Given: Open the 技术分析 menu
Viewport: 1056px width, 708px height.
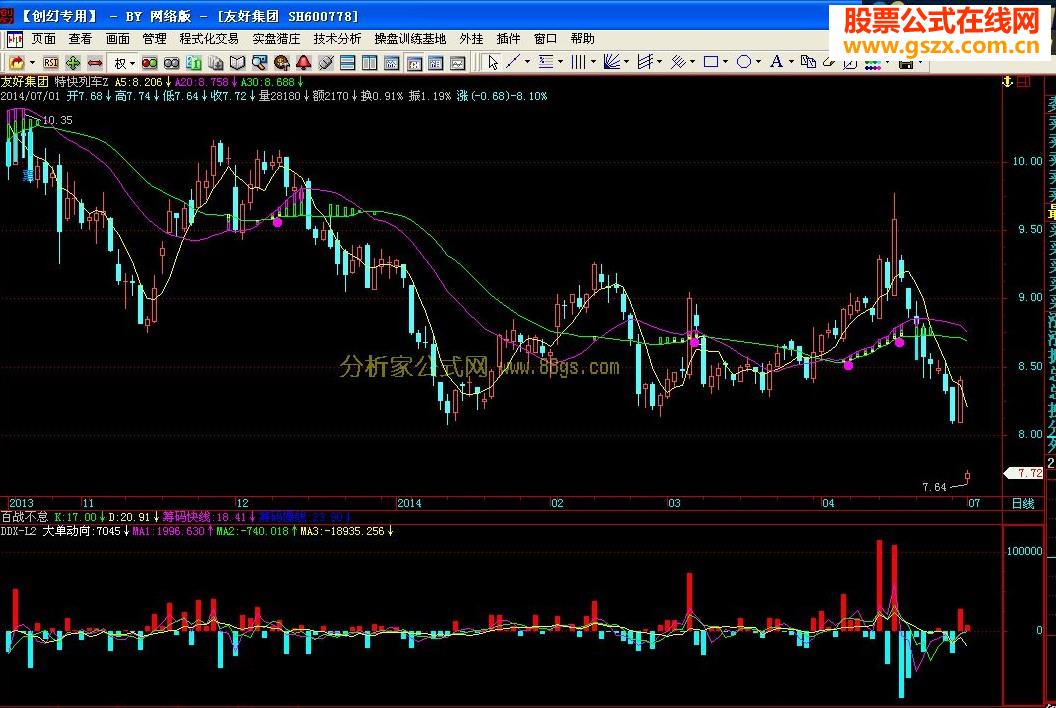Looking at the screenshot, I should tap(337, 39).
